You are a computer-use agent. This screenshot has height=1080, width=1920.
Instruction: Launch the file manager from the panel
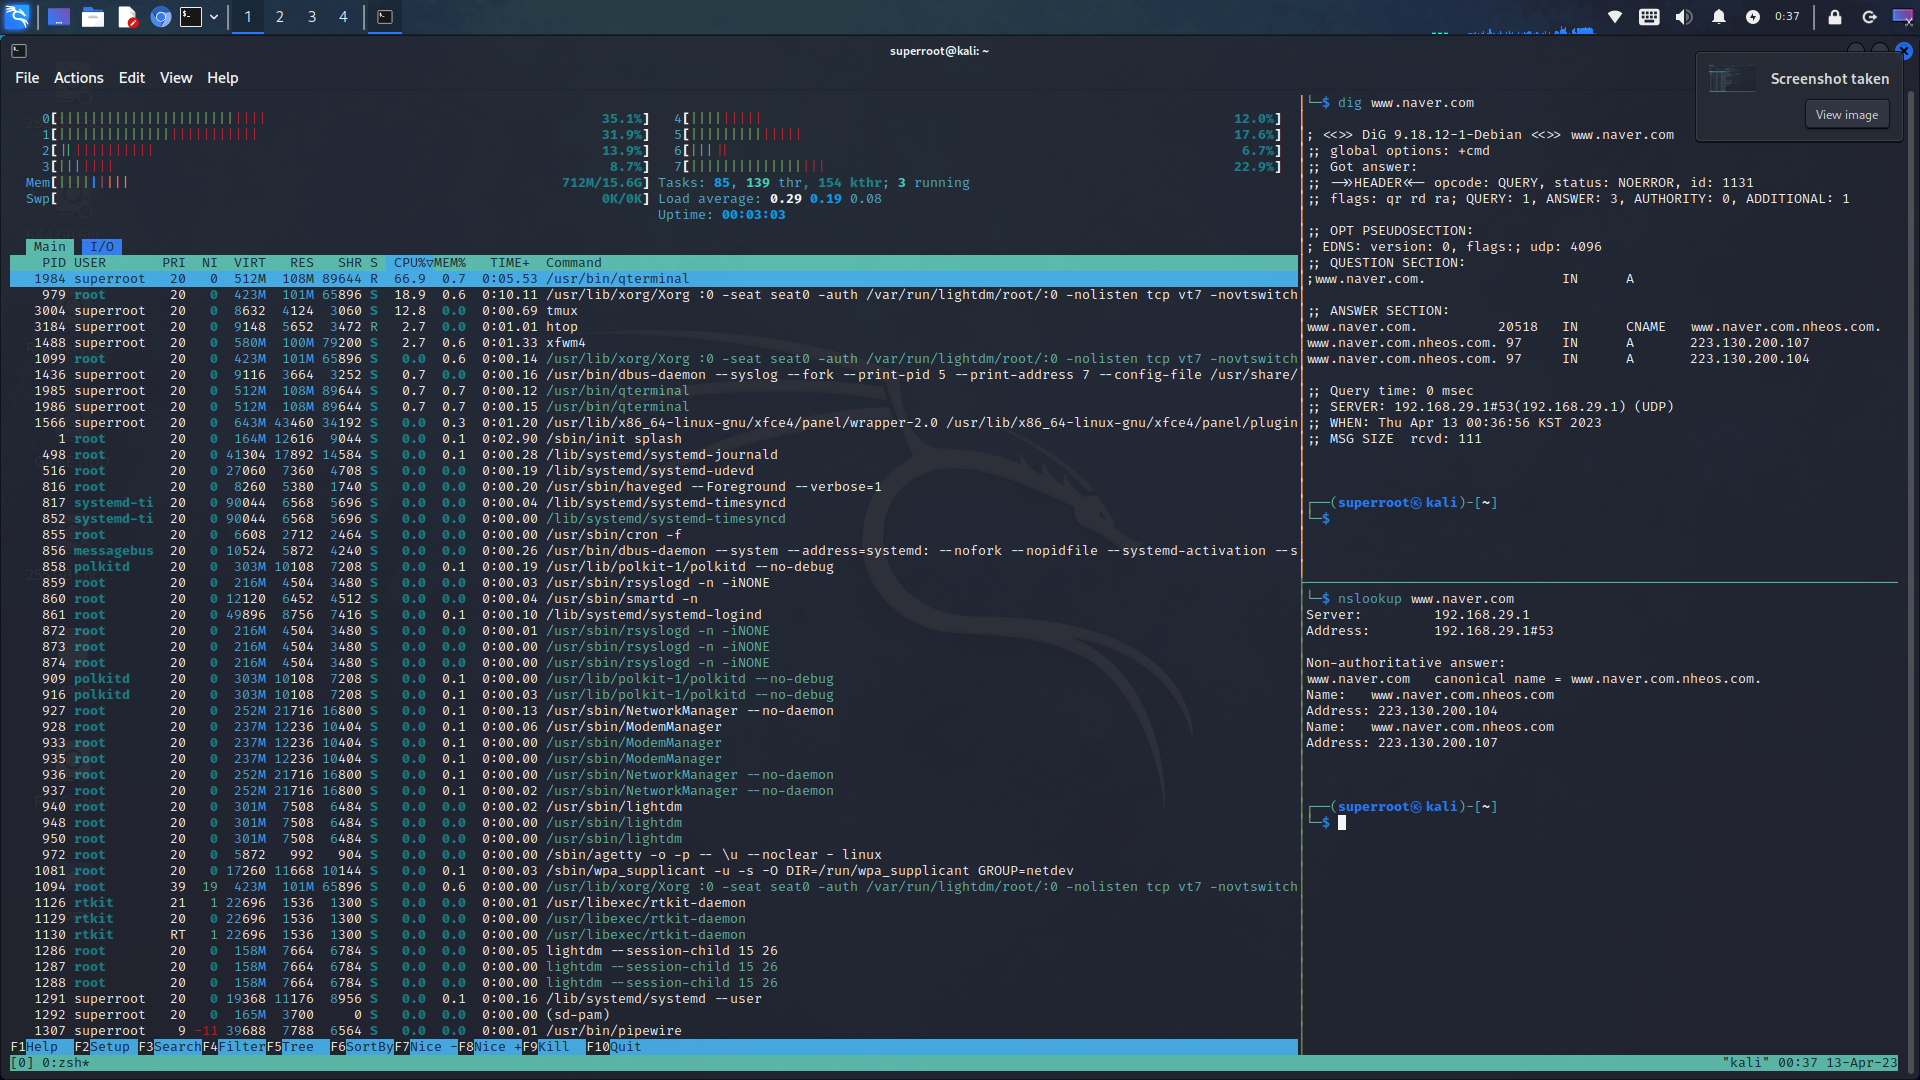coord(93,17)
